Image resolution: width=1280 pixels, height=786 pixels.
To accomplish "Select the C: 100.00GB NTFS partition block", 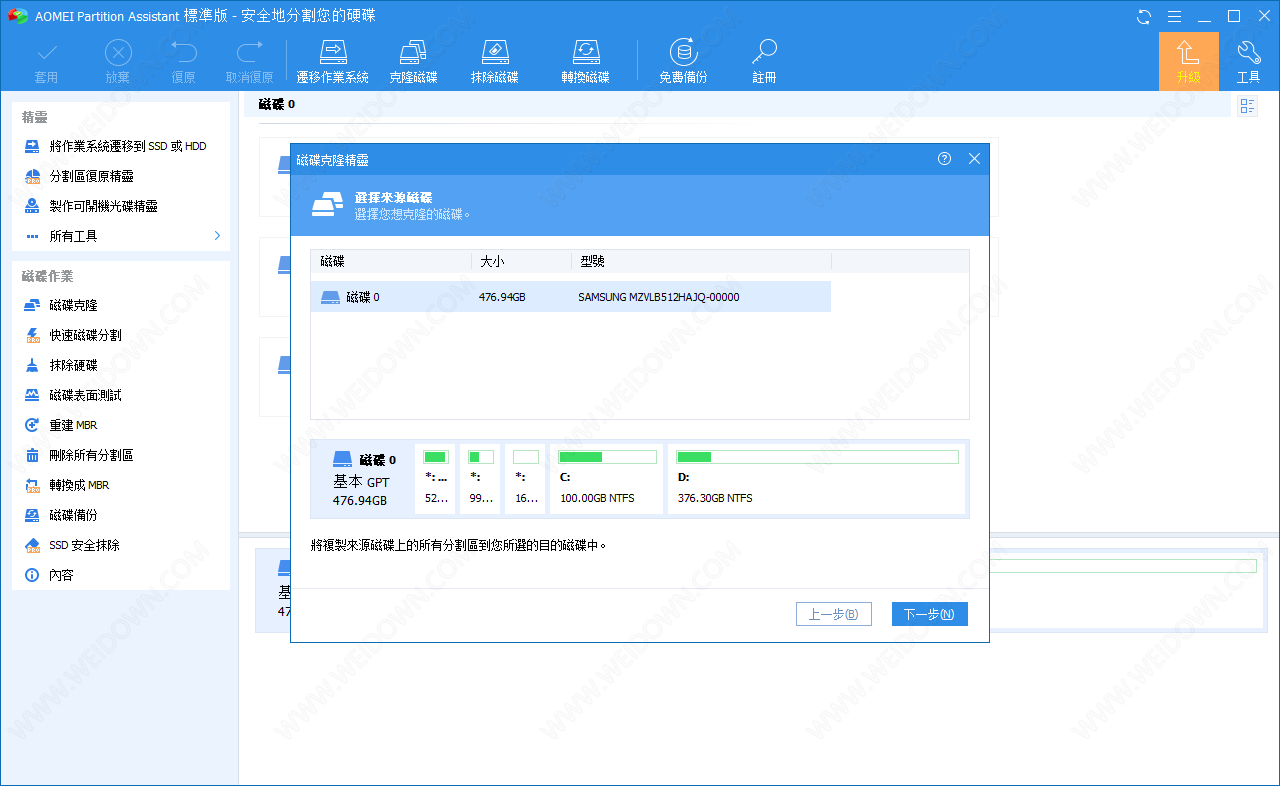I will (x=607, y=479).
